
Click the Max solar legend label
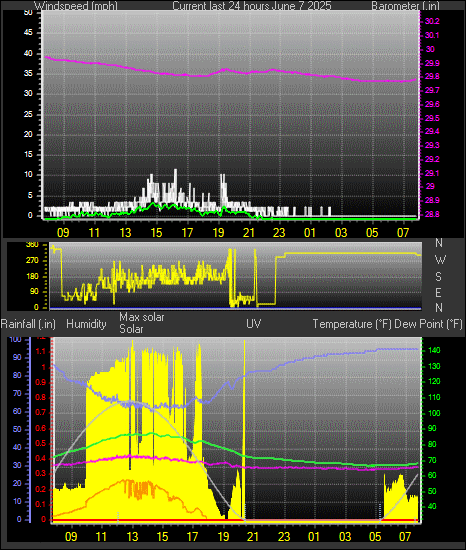[142, 317]
